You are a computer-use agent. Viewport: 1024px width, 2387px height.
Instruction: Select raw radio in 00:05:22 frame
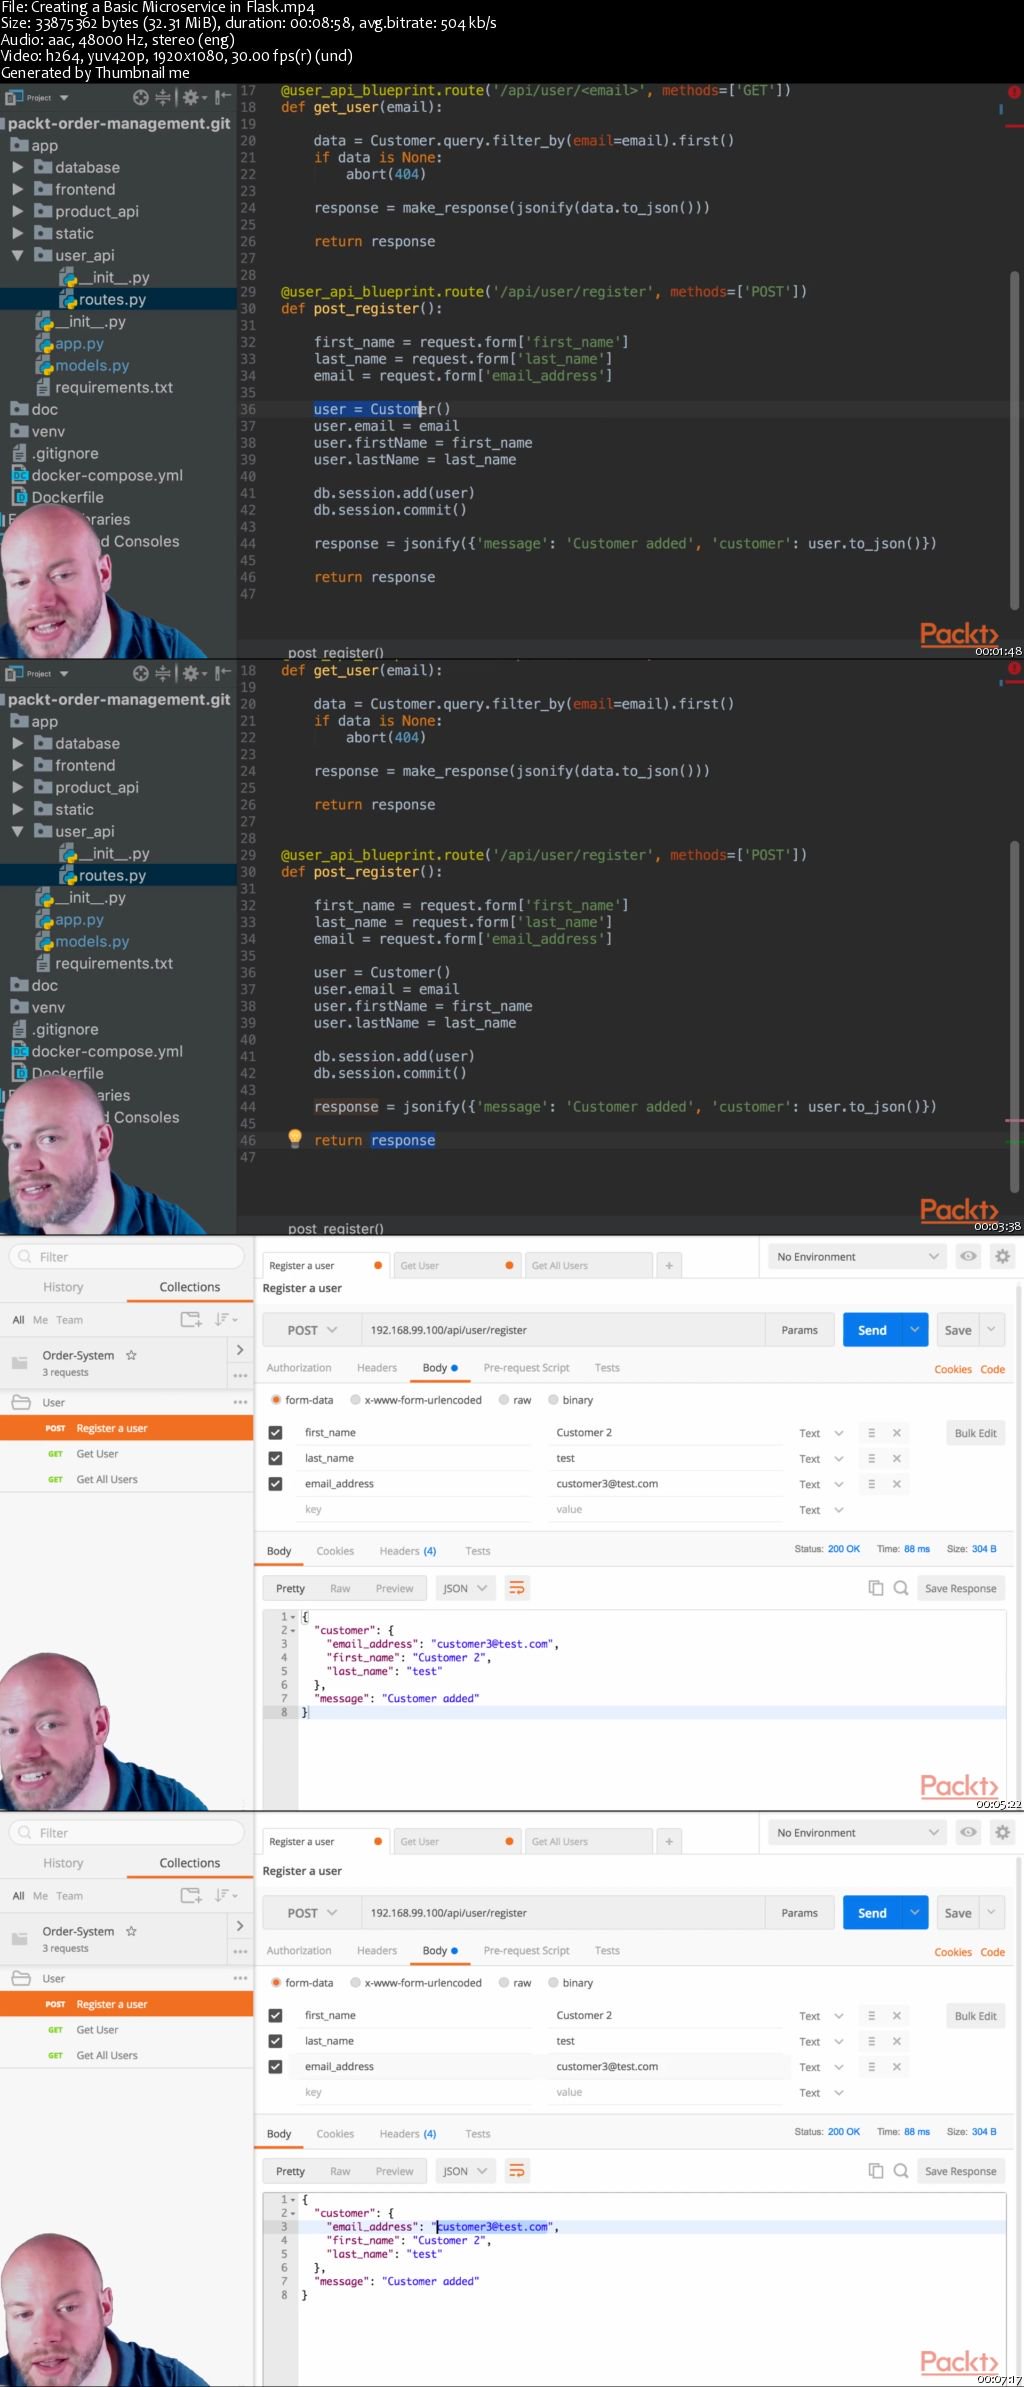[504, 1400]
